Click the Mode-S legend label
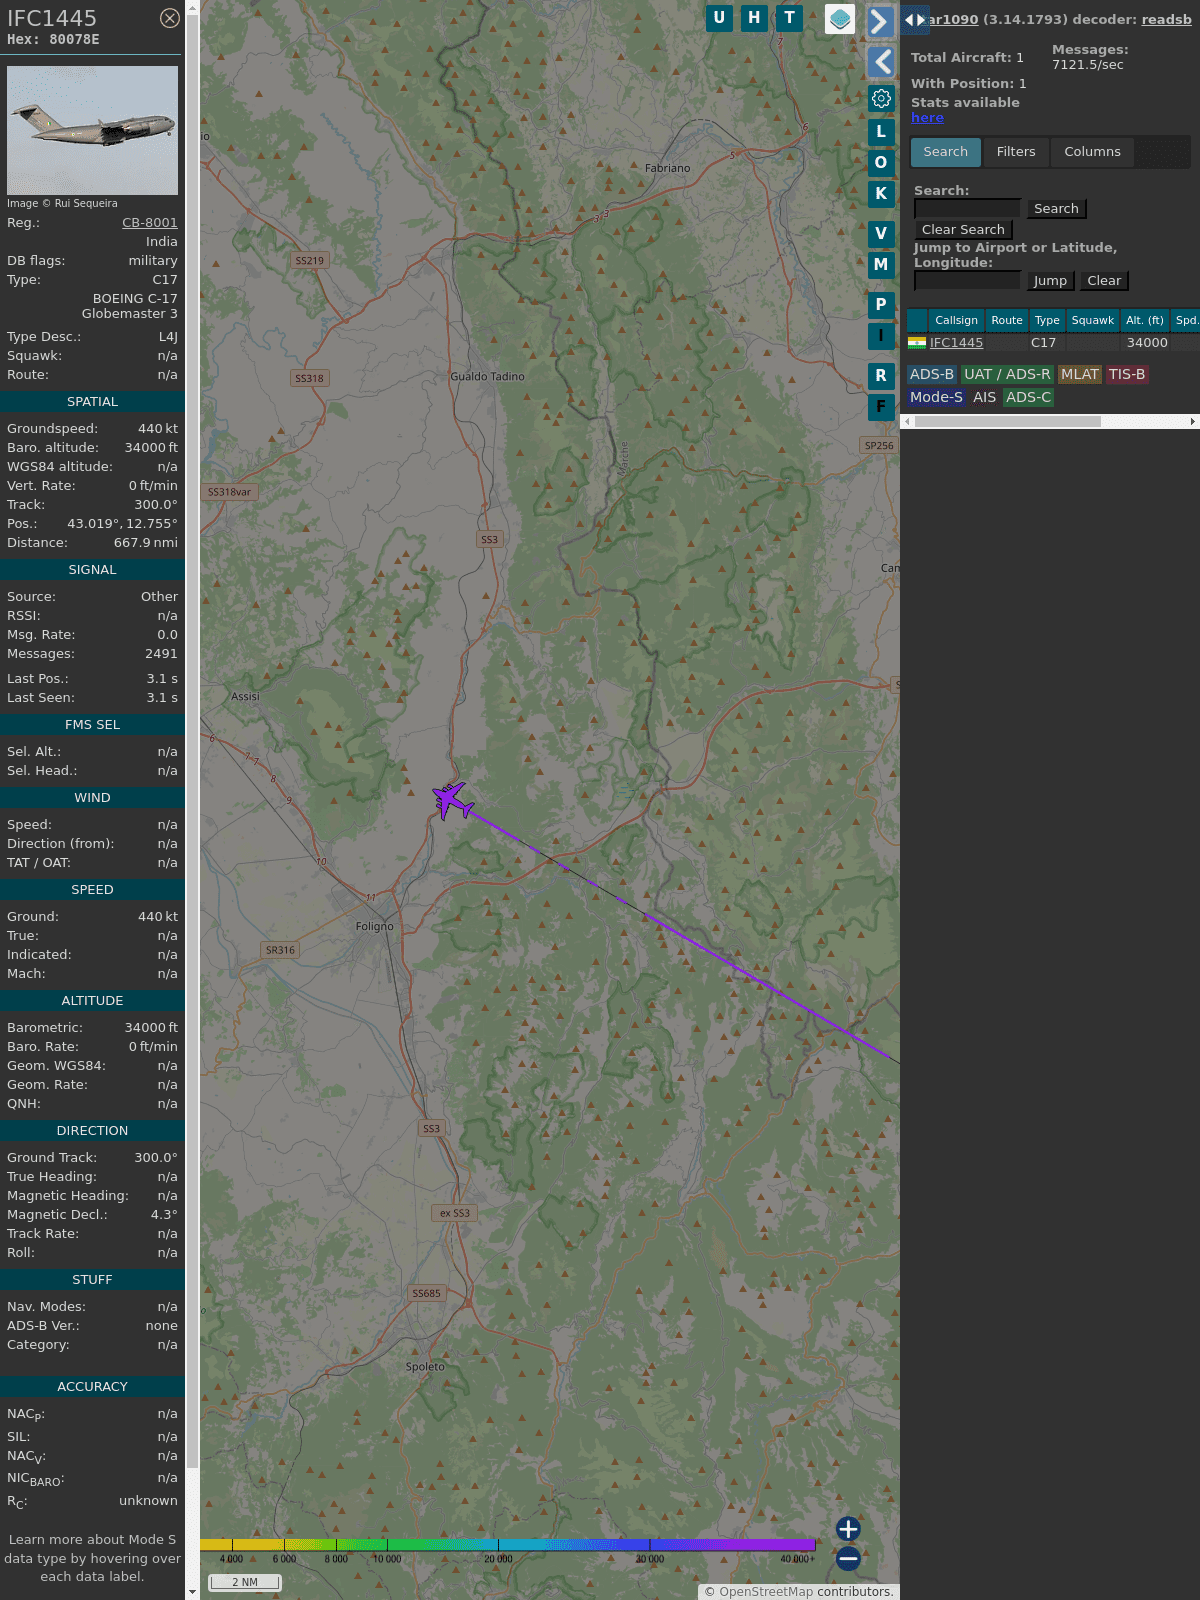The width and height of the screenshot is (1200, 1600). (x=936, y=397)
